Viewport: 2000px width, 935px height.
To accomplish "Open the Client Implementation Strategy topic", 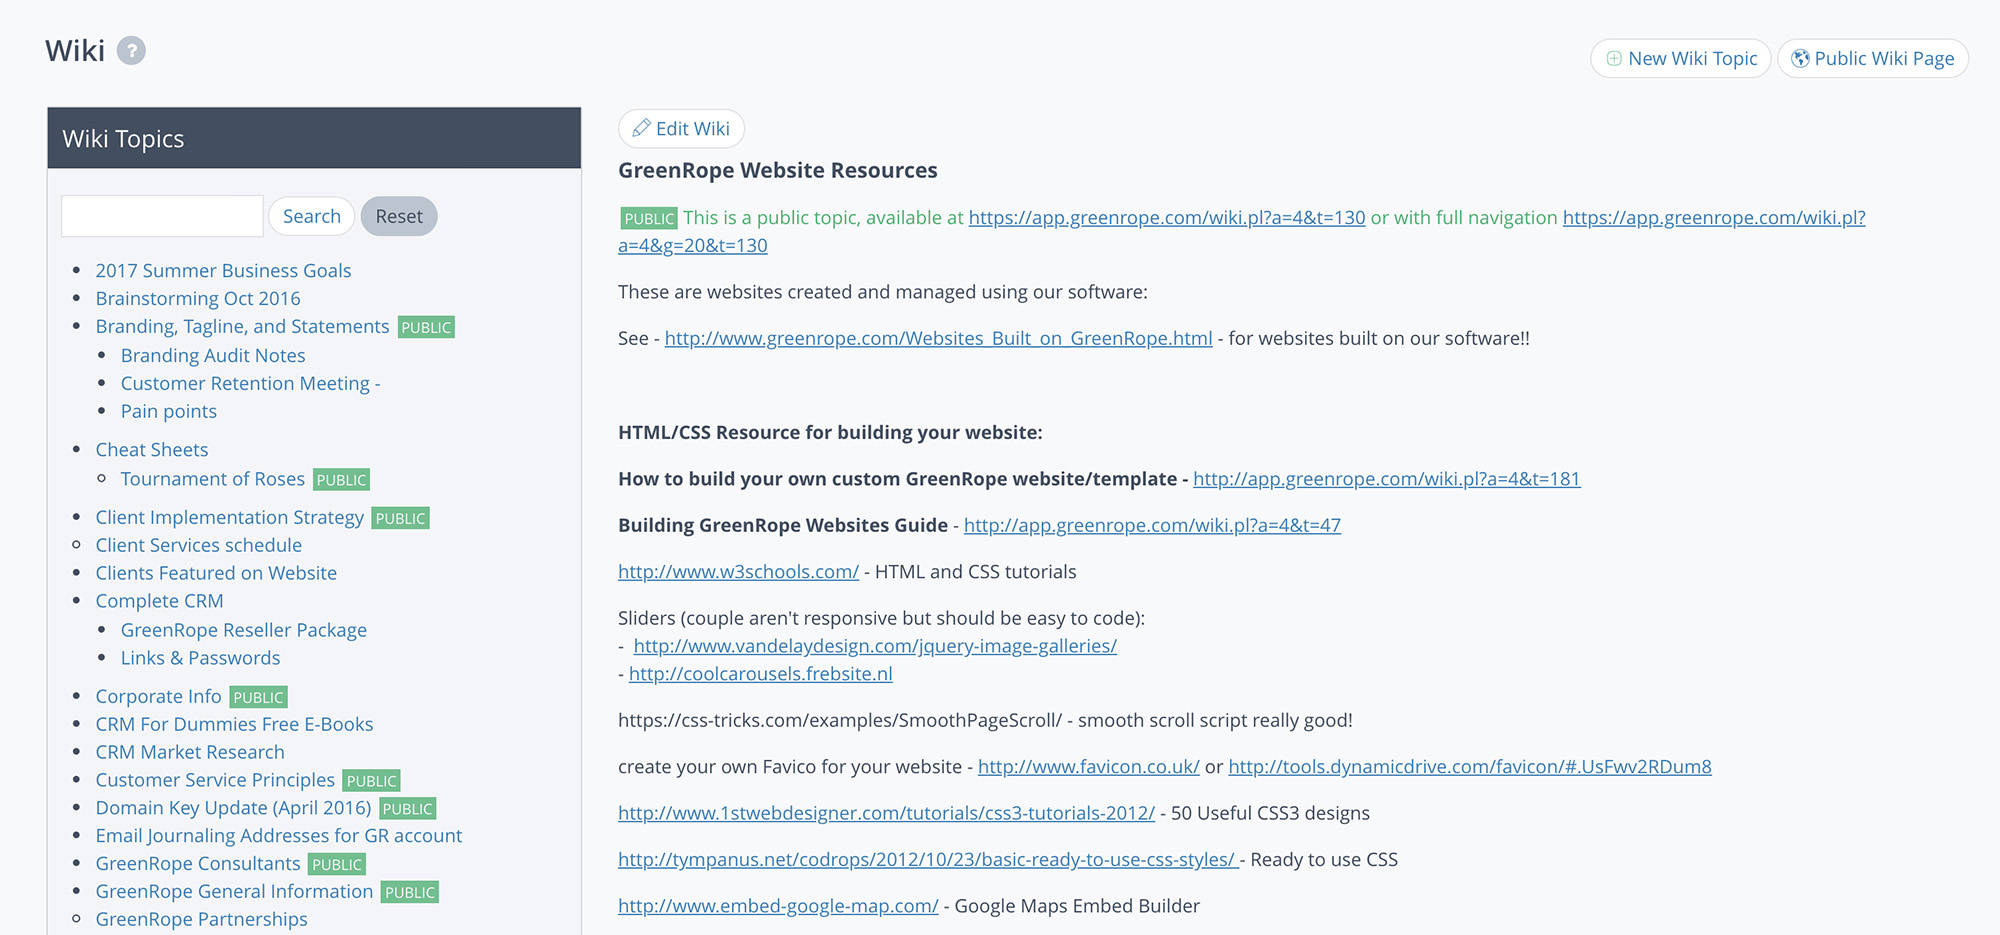I will (229, 517).
